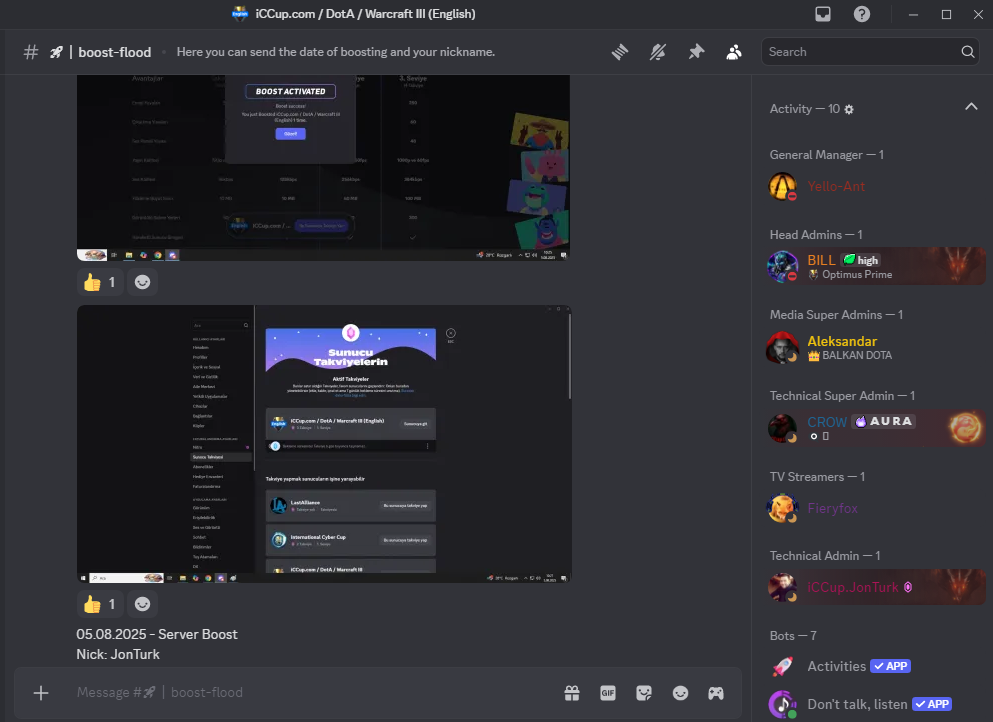Open Fieryfox member profile
Screen dimensions: 993x722
(x=876, y=509)
